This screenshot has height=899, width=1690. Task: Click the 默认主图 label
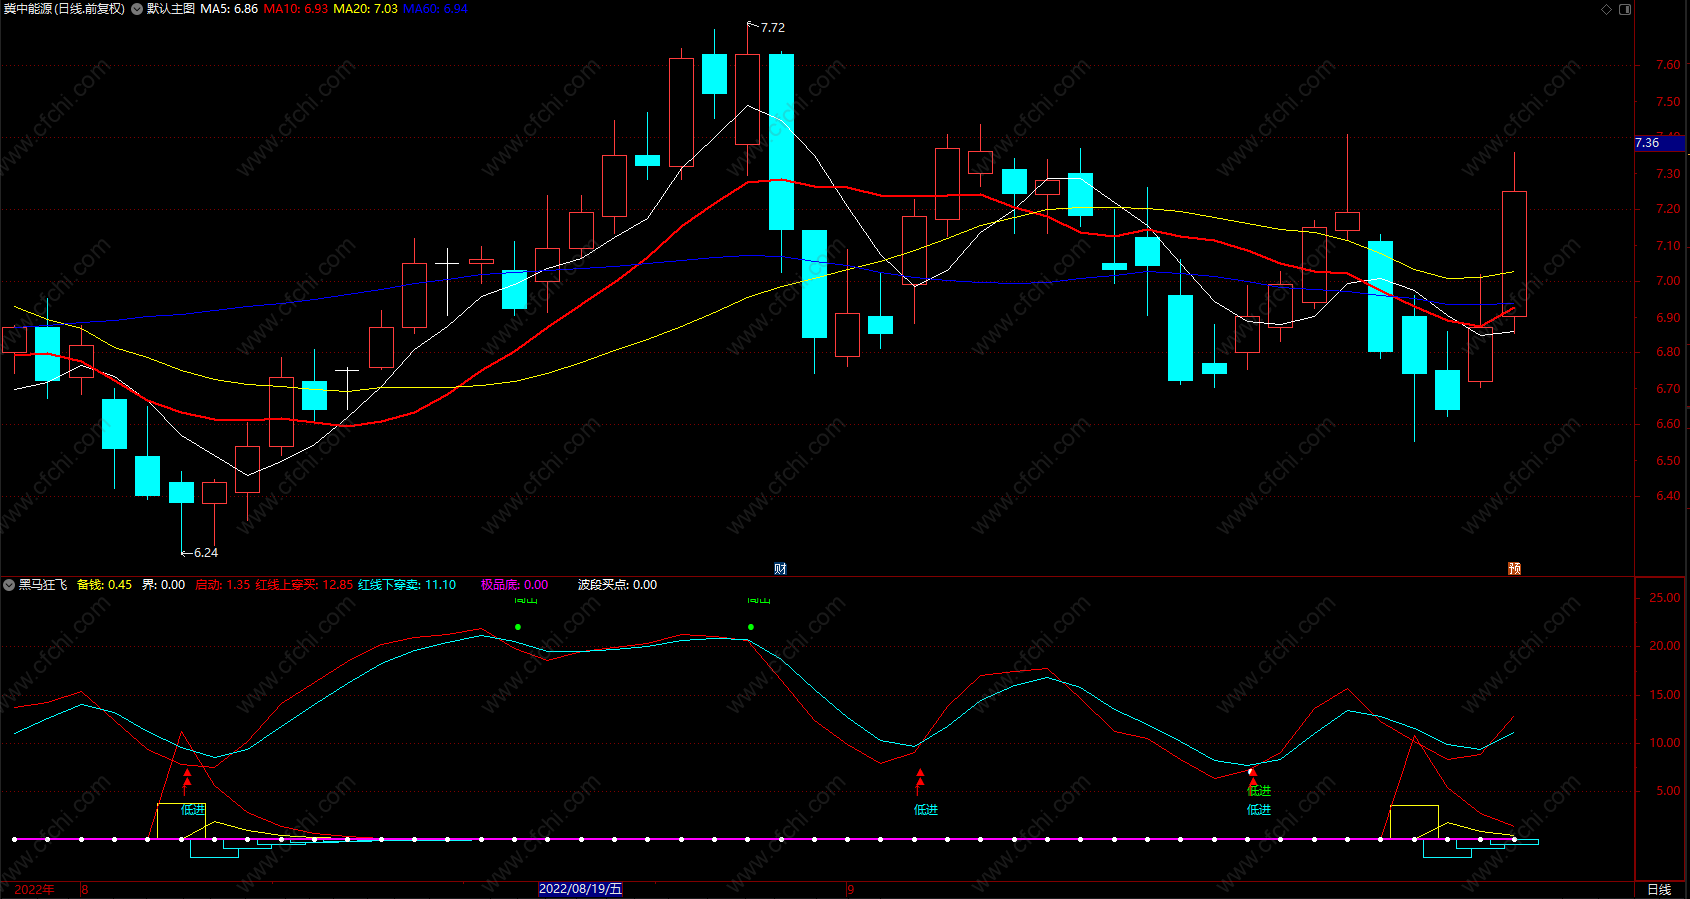pyautogui.click(x=171, y=9)
